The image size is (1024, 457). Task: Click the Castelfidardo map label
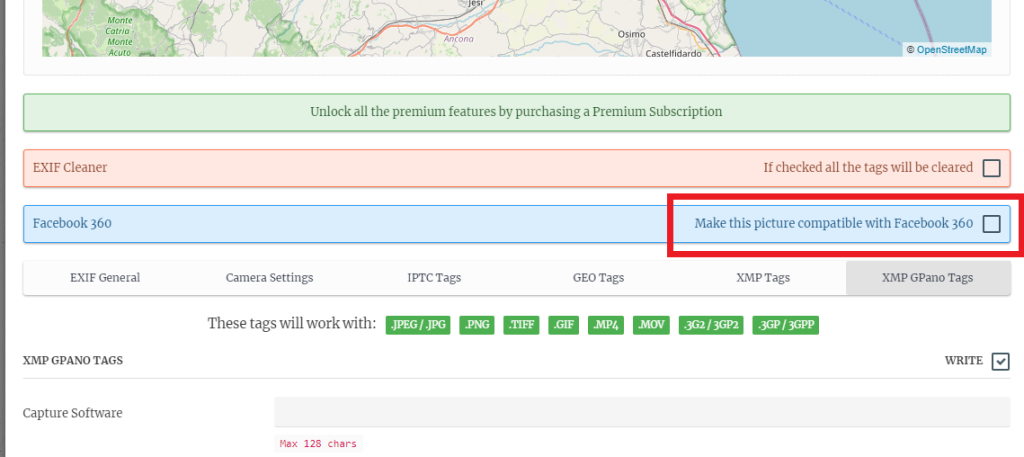673,54
